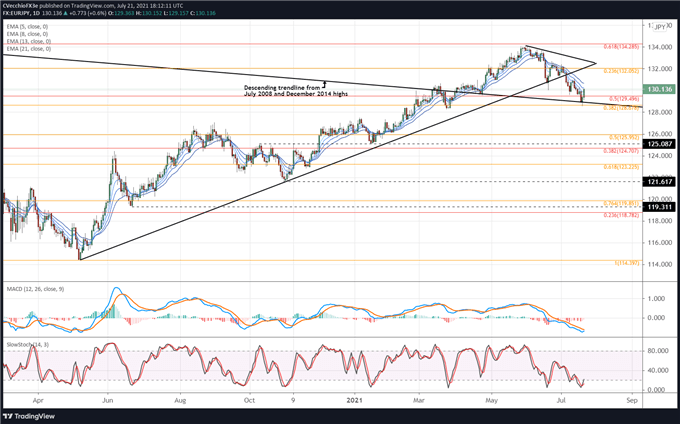Image resolution: width=680 pixels, height=424 pixels.
Task: Click the May label on time axis
Action: tap(491, 400)
